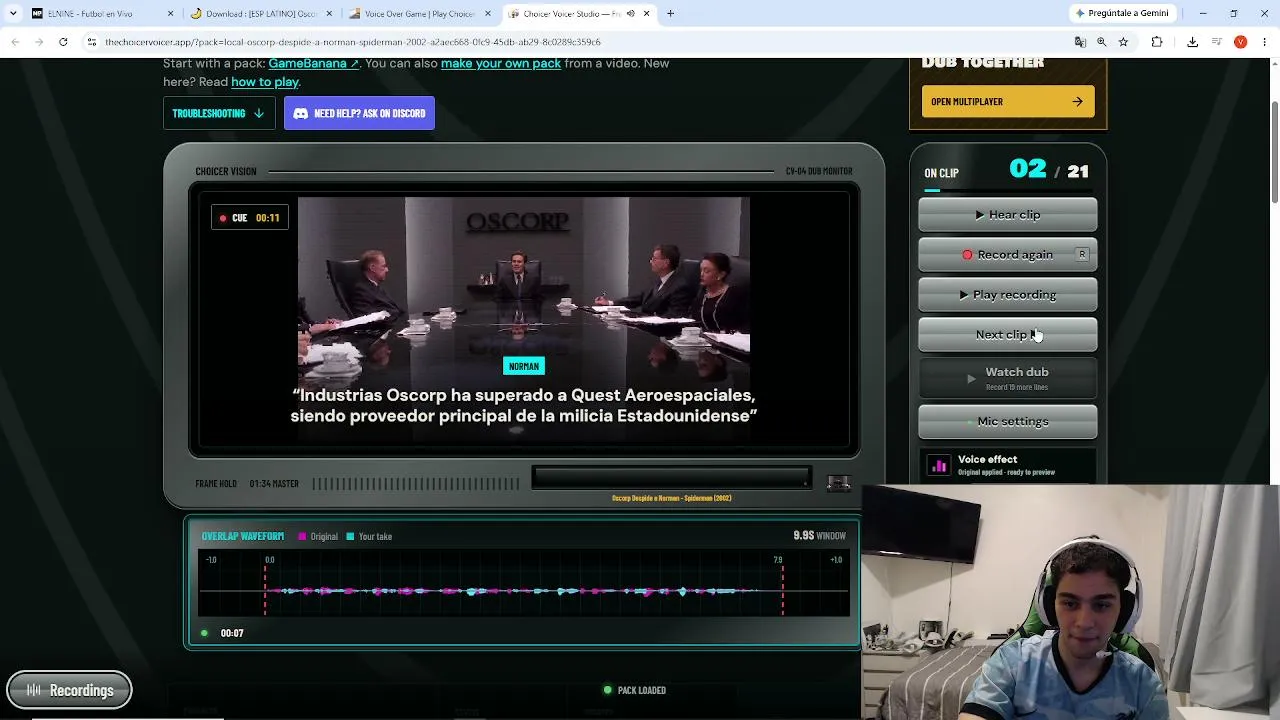Open Mic settings
1280x720 pixels.
point(1008,422)
